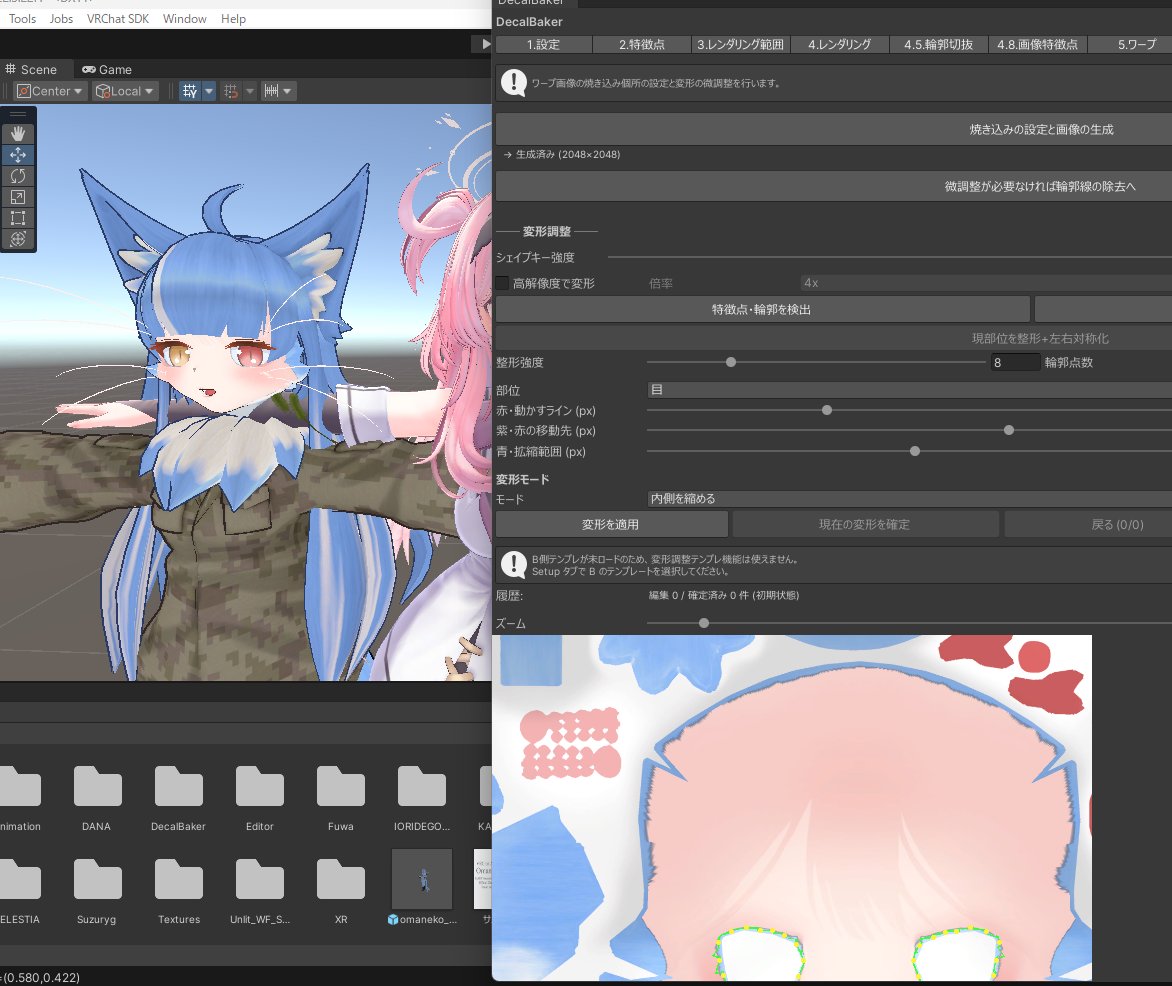This screenshot has height=986, width=1172.
Task: Switch to the Scene tab
Action: tap(31, 70)
